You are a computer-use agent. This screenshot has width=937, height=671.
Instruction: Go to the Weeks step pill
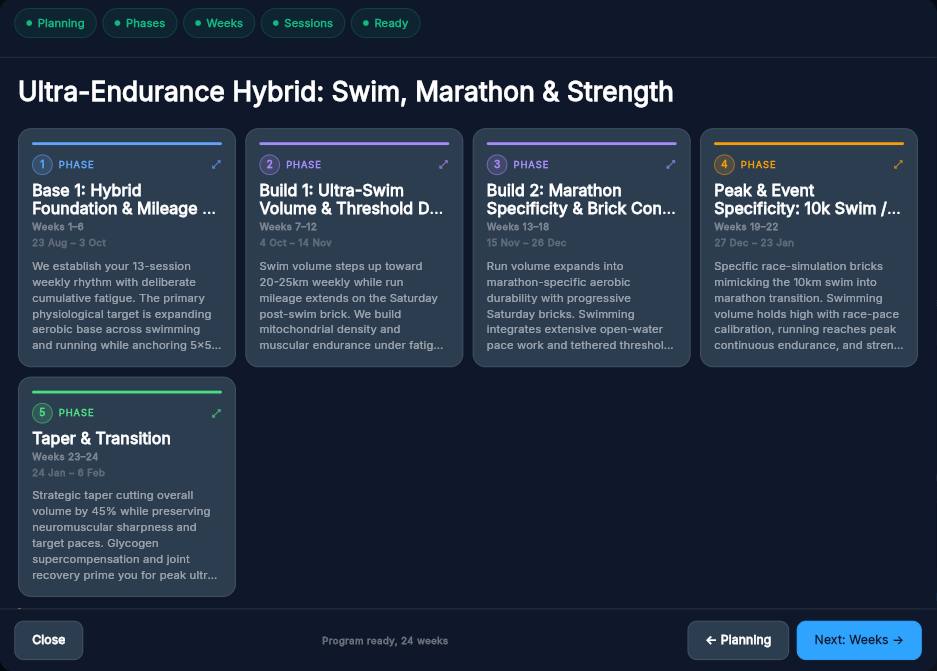tap(219, 23)
